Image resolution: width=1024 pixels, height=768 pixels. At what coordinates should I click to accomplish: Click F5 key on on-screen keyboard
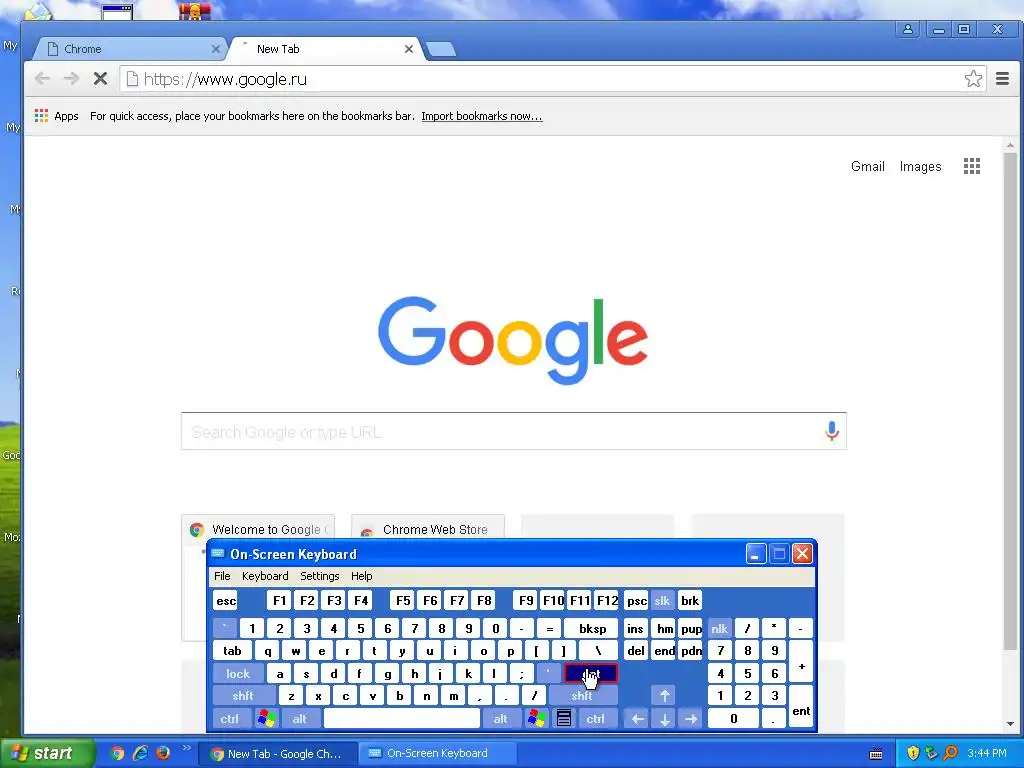coord(403,600)
